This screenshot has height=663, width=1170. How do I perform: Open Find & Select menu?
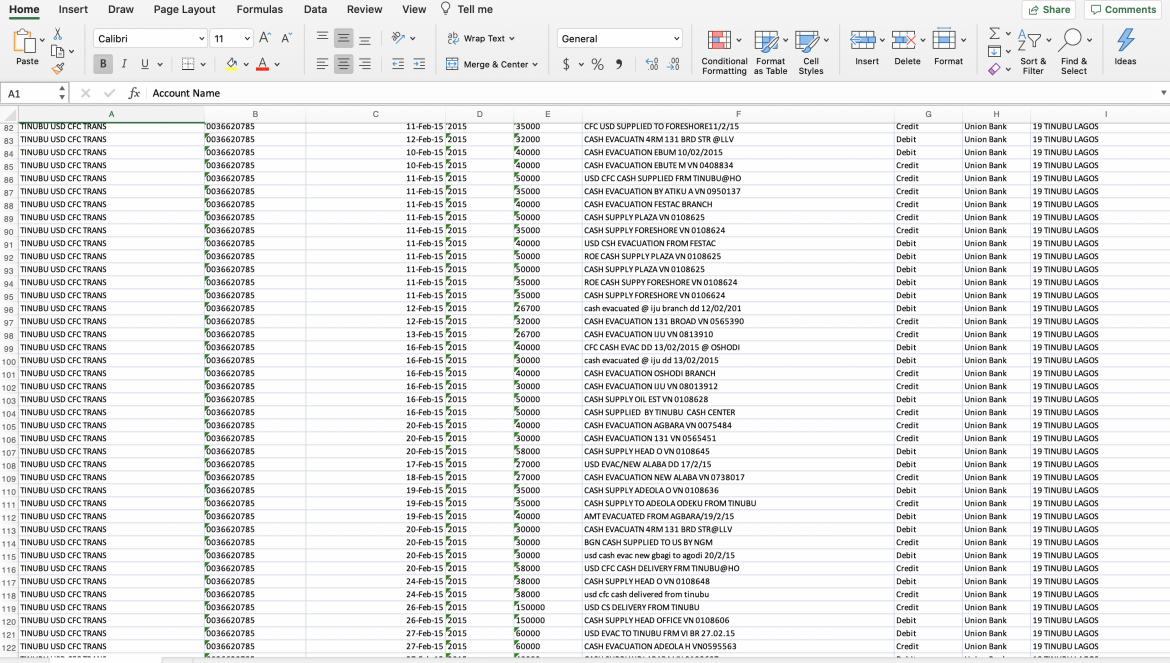tap(1074, 52)
